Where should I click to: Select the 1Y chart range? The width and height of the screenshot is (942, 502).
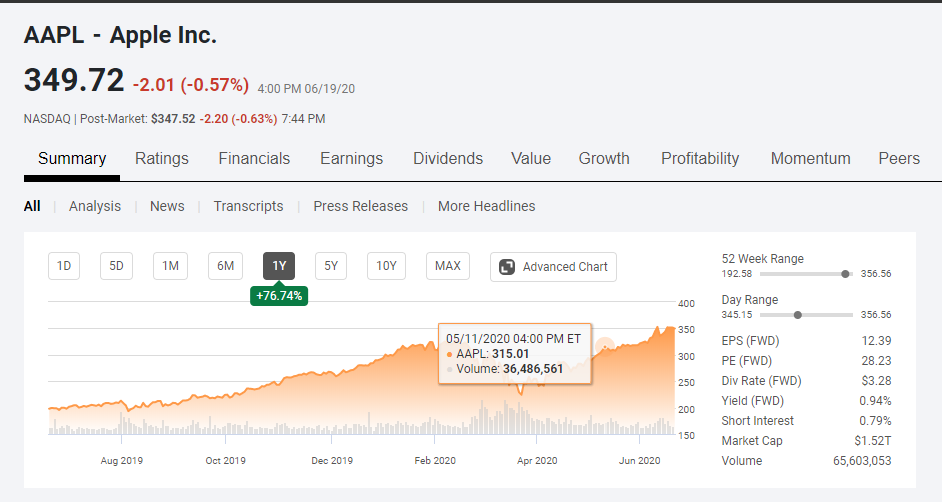tap(279, 266)
